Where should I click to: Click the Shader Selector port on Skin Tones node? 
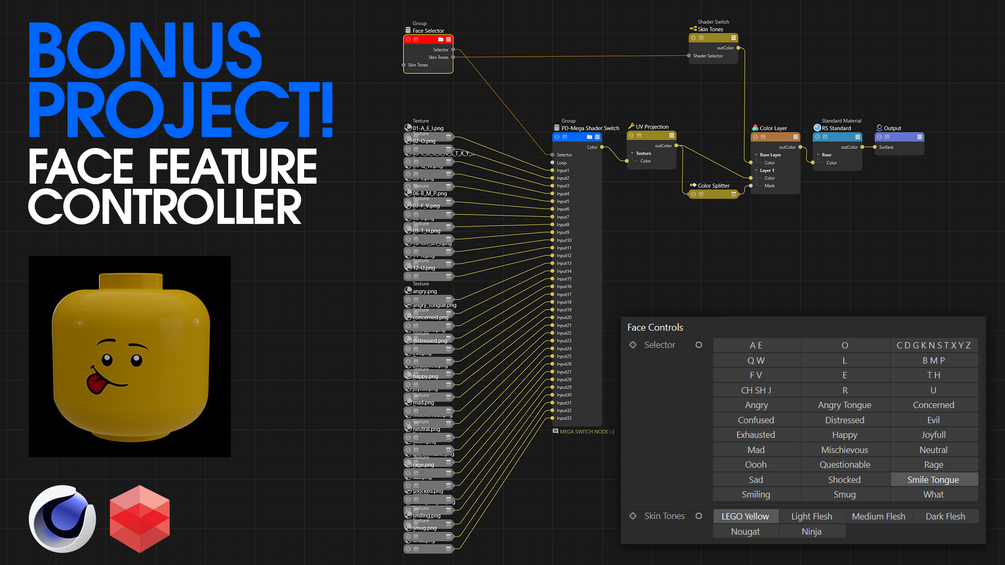click(689, 56)
